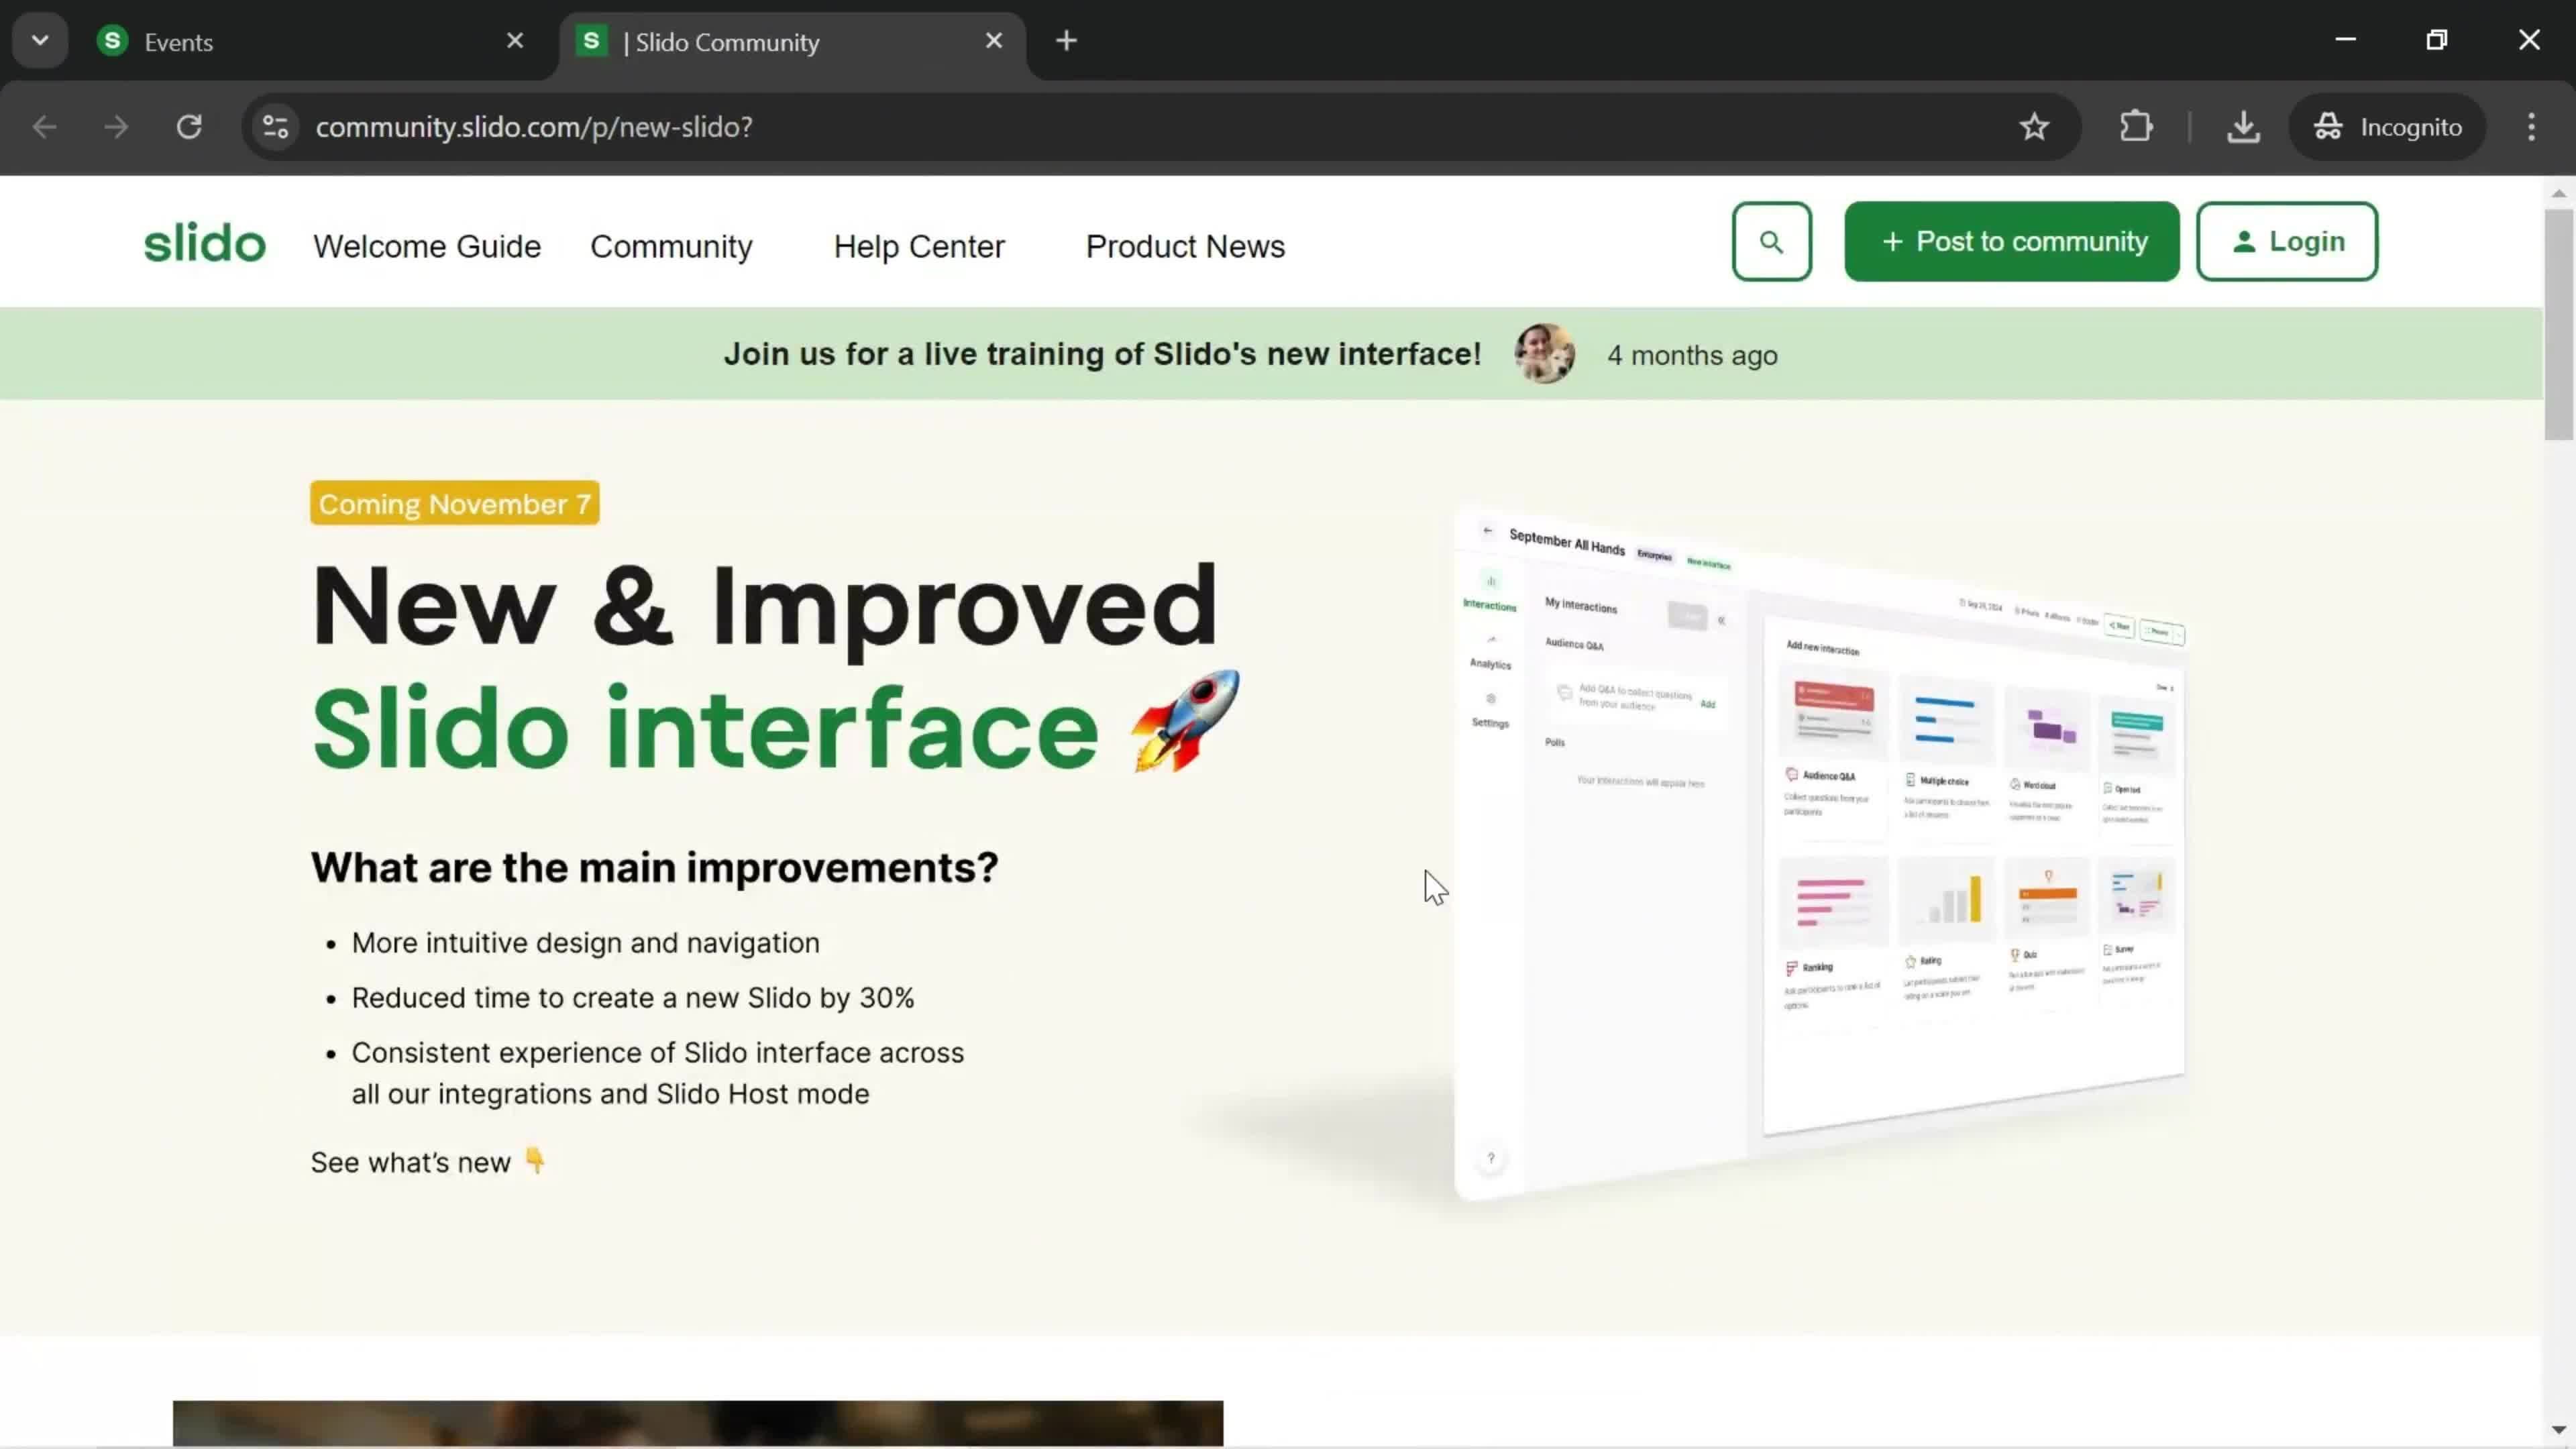Click the video thumbnail at page bottom
Screen dimensions: 2576x1449
[698, 1423]
